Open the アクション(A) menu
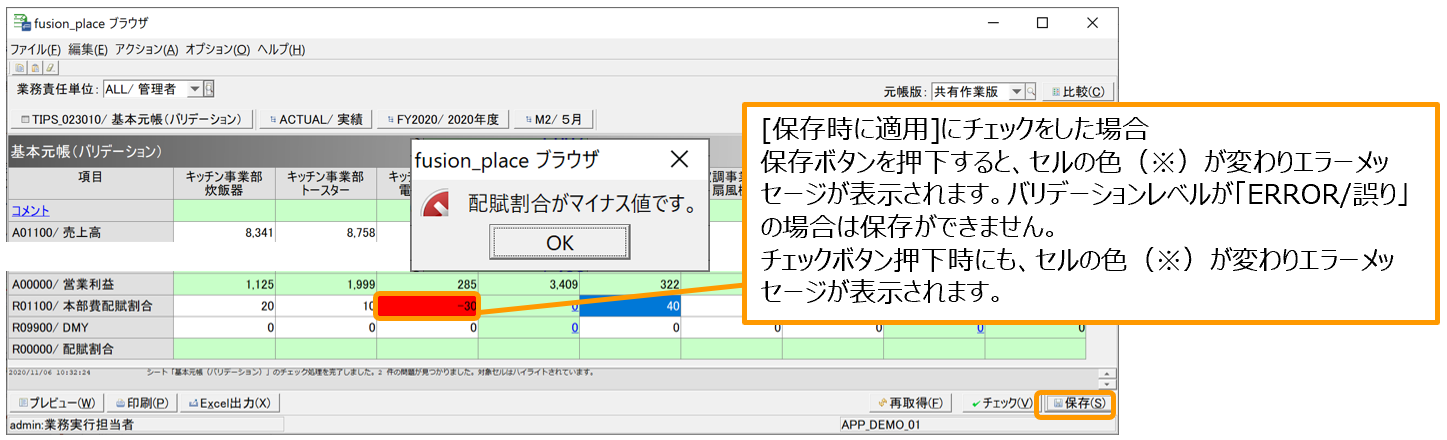The height and width of the screenshot is (440, 1447). (146, 49)
